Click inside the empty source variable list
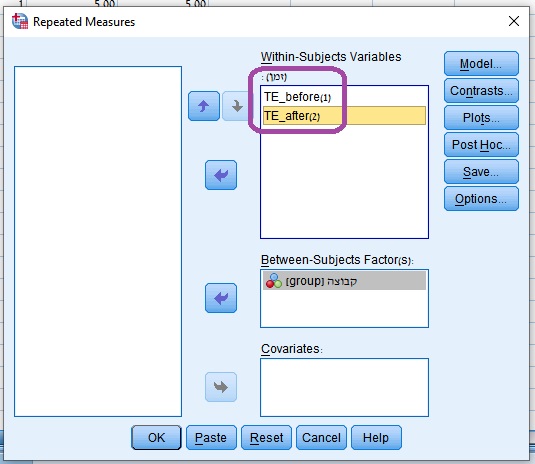Image resolution: width=535 pixels, height=464 pixels. (98, 241)
